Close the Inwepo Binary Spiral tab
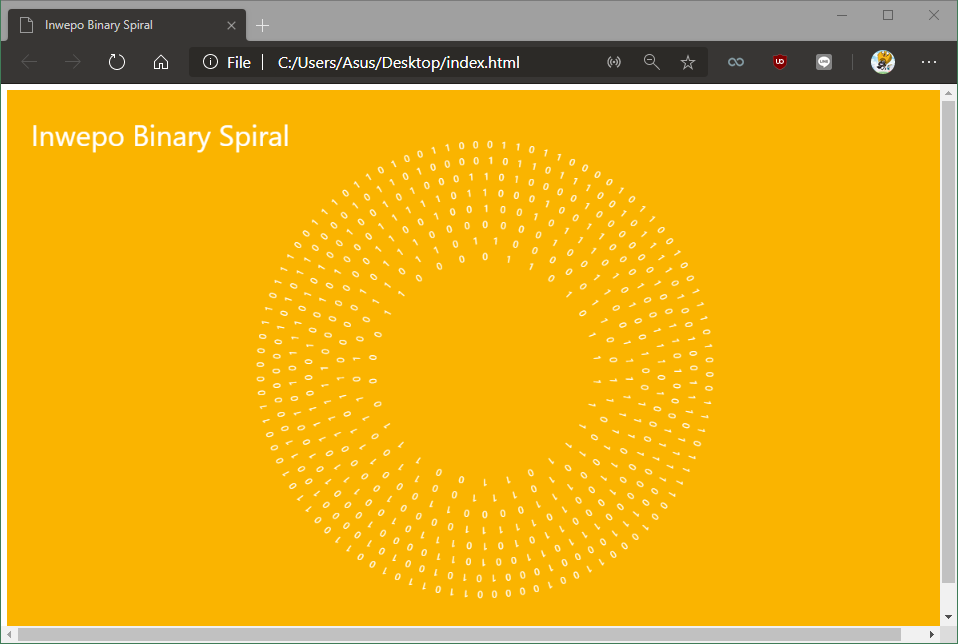The width and height of the screenshot is (958, 644). coord(232,25)
